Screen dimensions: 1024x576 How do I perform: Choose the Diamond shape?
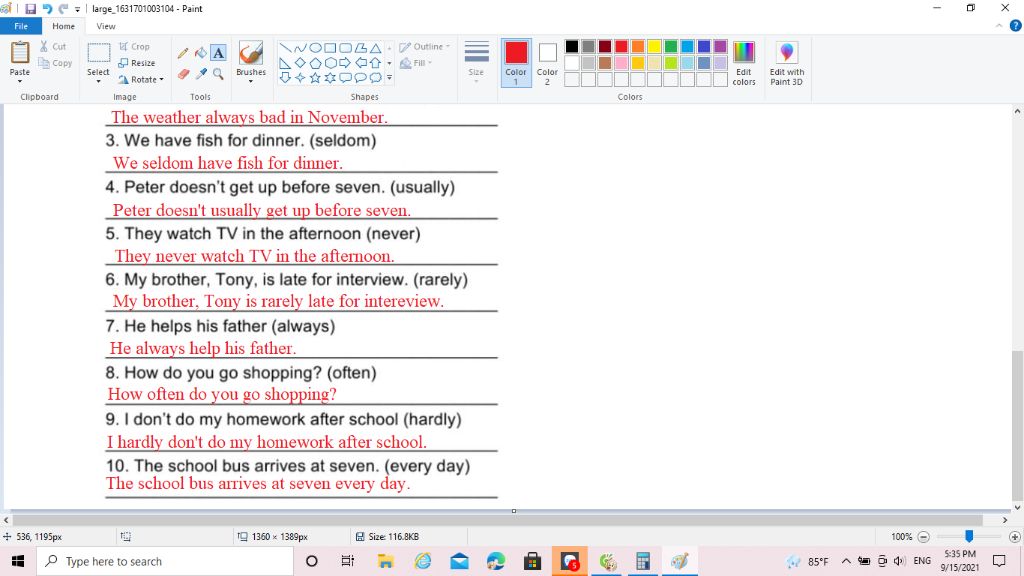click(300, 63)
